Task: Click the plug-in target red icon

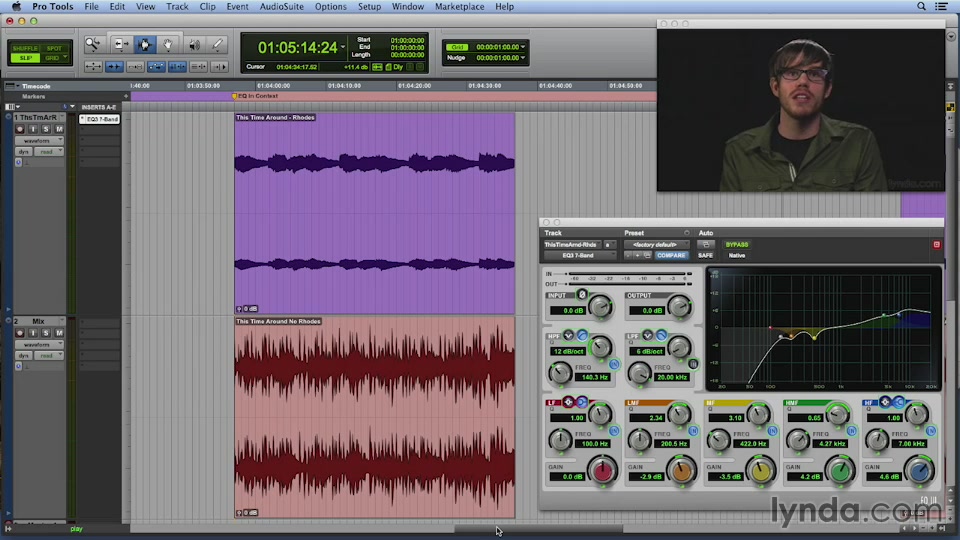Action: pos(936,245)
